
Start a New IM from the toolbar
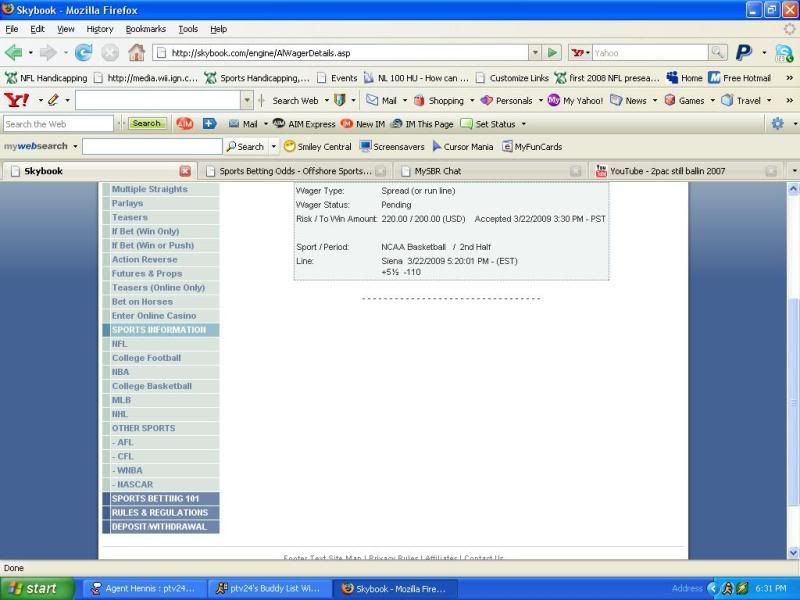363,123
